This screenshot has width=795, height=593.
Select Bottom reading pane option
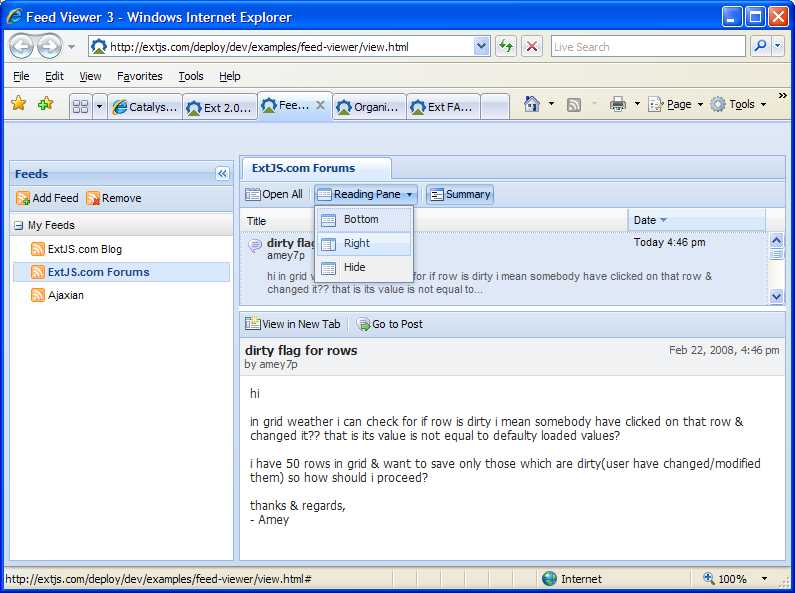point(360,219)
